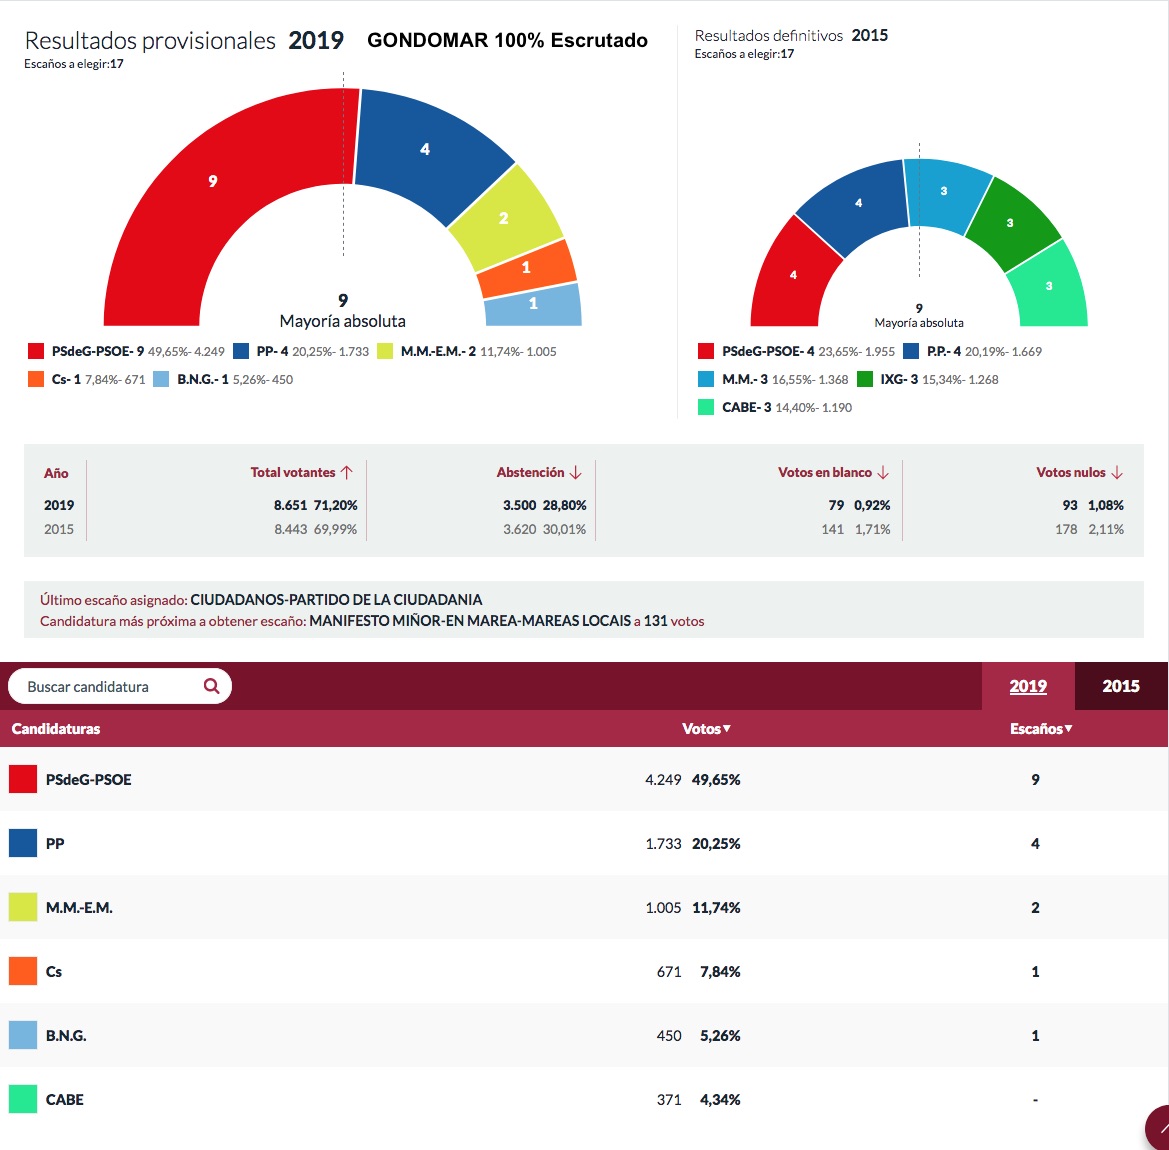This screenshot has width=1169, height=1150.
Task: Click the green CABE table swatch
Action: tap(23, 1099)
